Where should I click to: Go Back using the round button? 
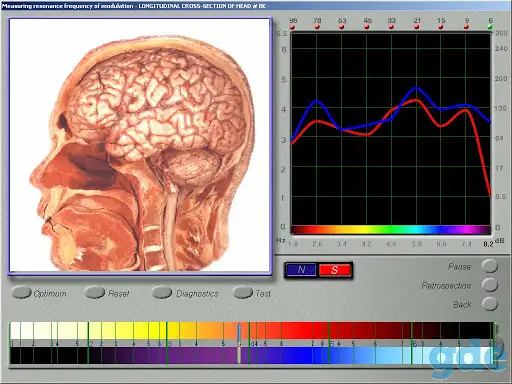490,304
